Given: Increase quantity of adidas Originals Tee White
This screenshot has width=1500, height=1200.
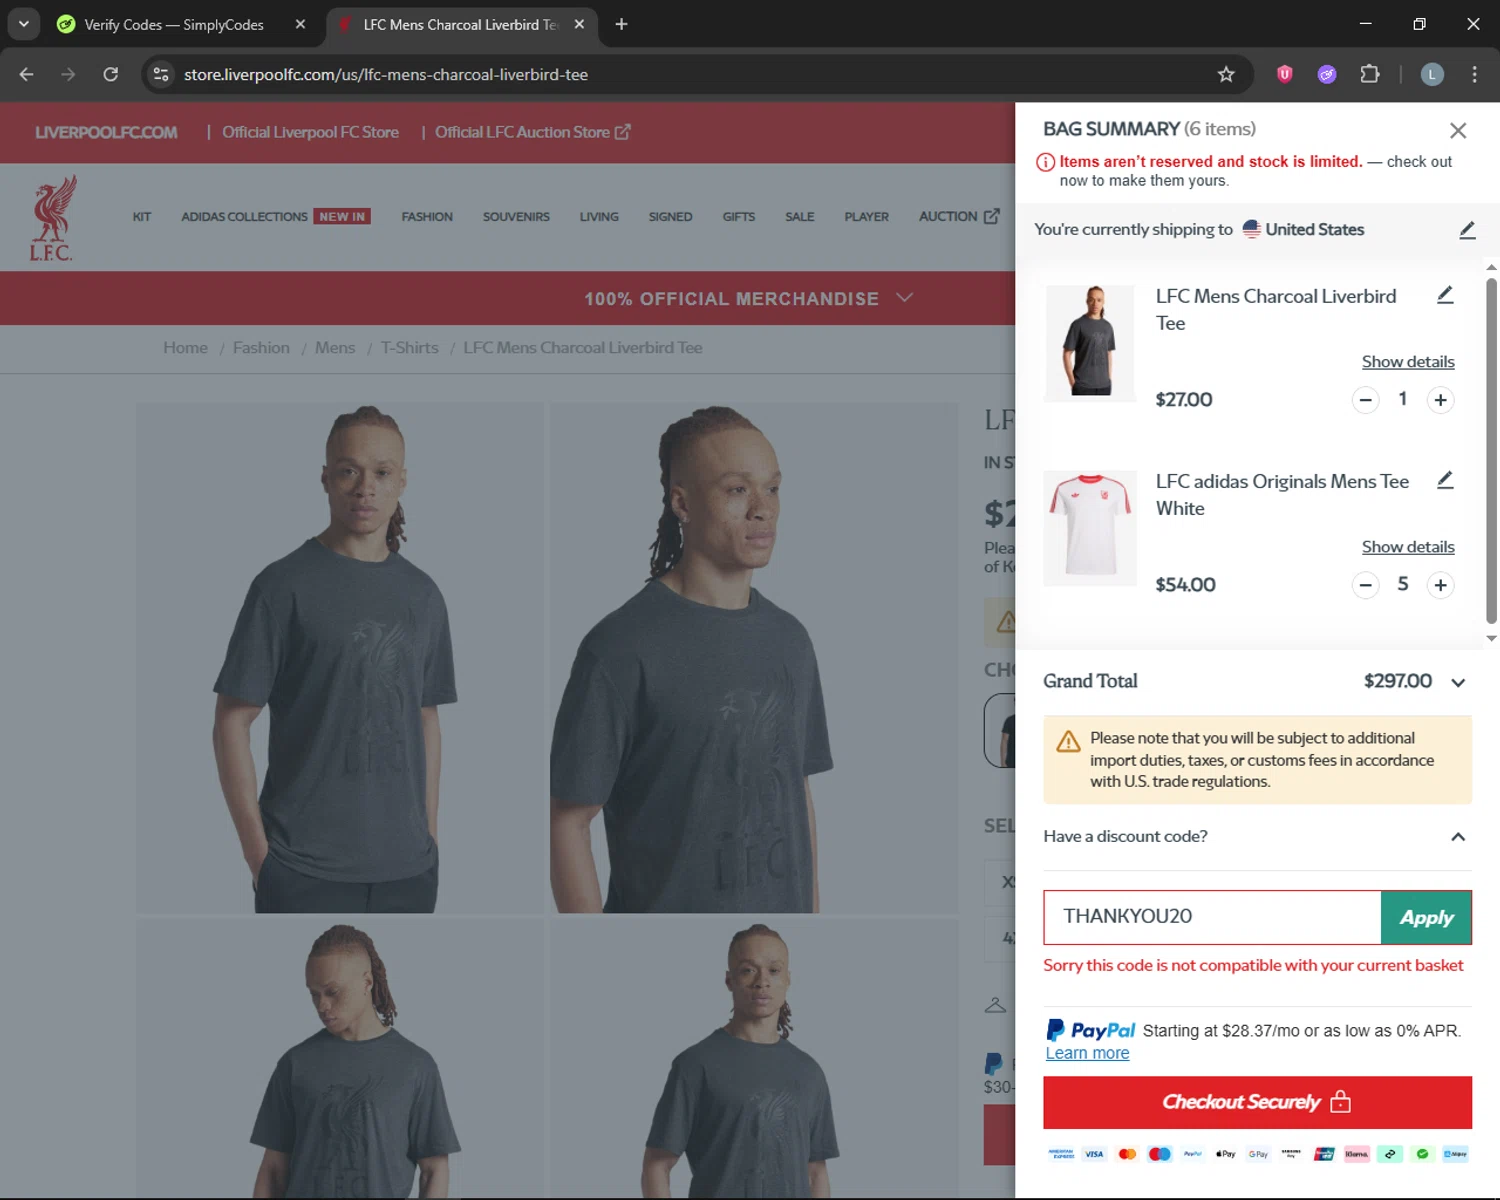Looking at the screenshot, I should coord(1440,585).
